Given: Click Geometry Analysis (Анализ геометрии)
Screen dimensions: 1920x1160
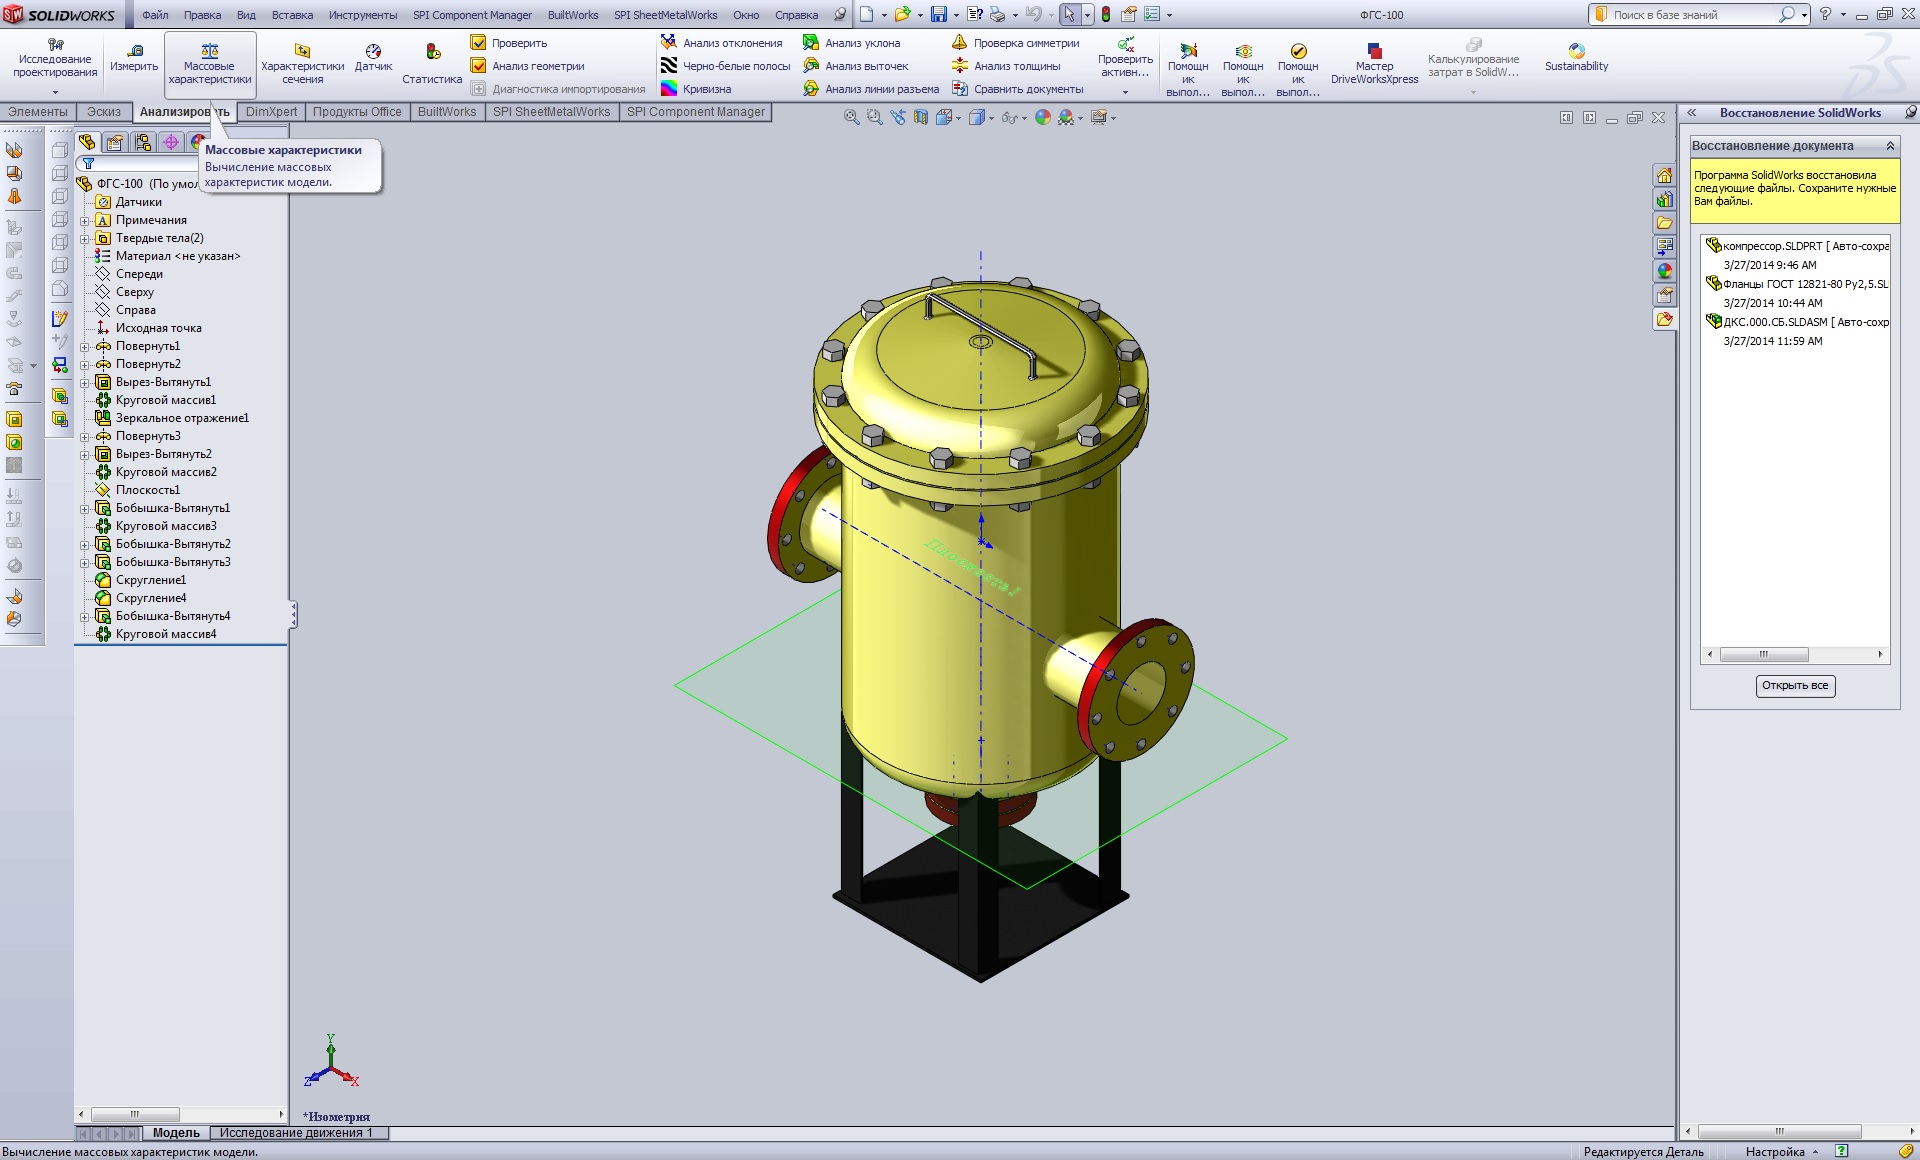Looking at the screenshot, I should click(528, 66).
